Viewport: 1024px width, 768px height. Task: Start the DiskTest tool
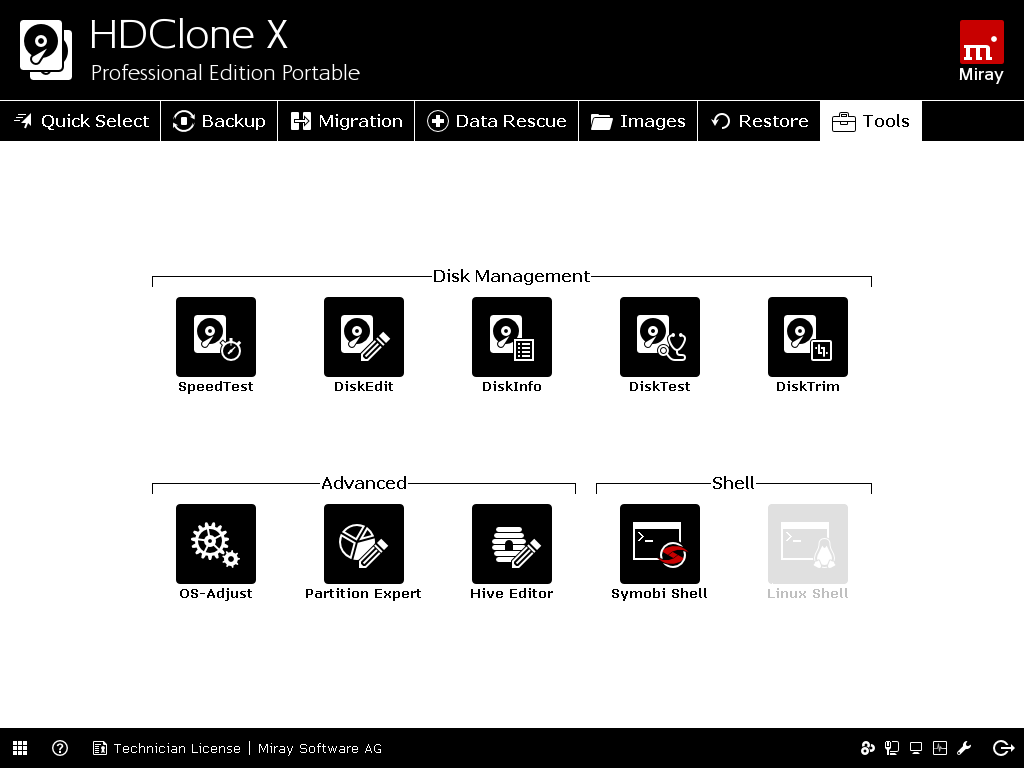click(660, 337)
